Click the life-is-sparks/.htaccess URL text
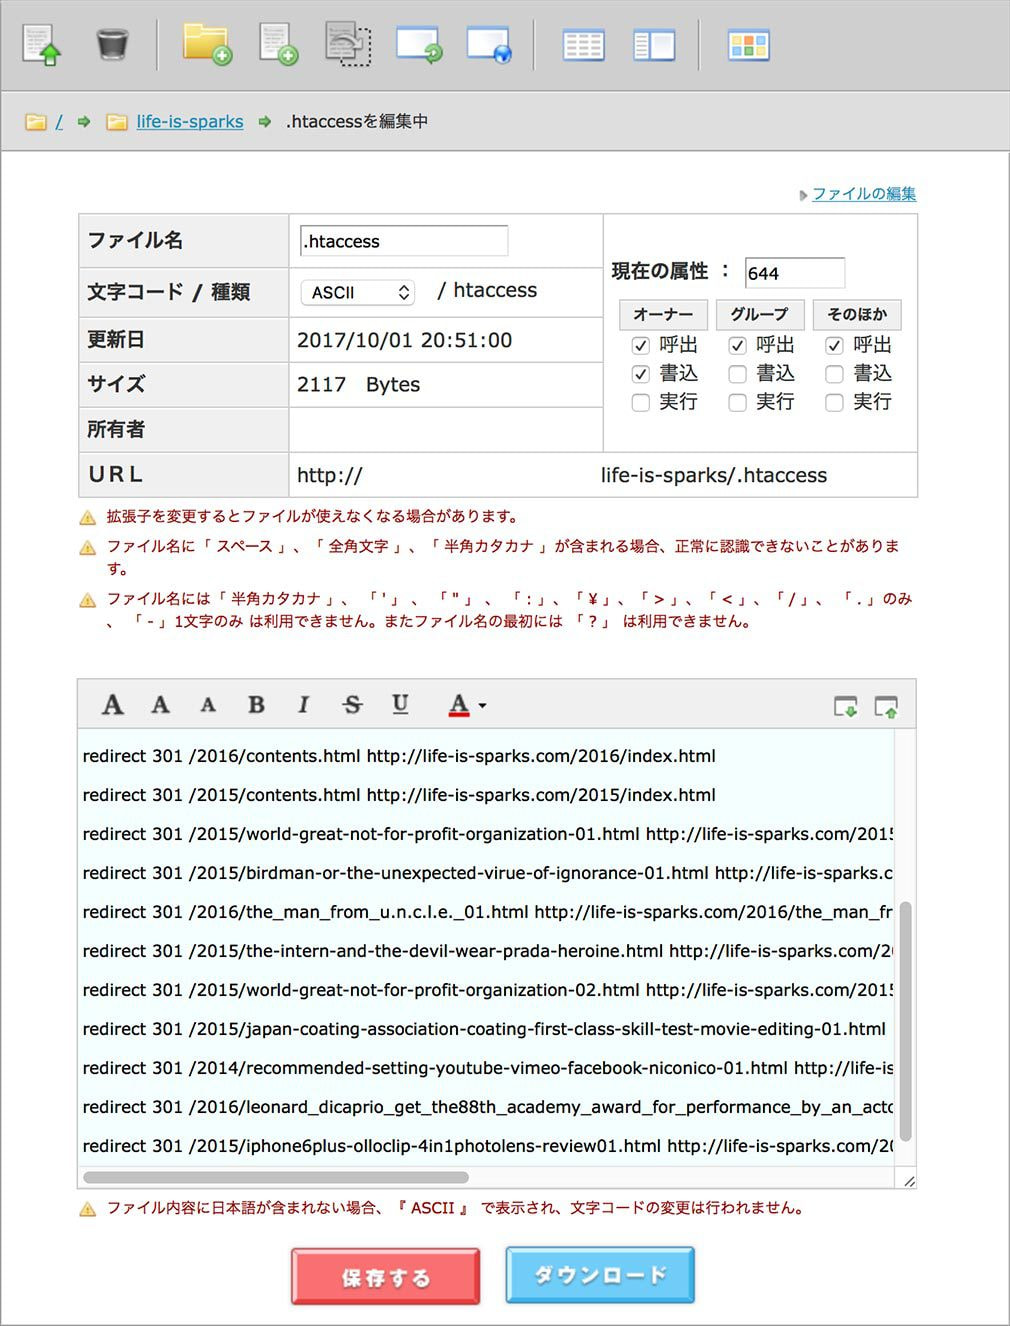Viewport: 1010px width, 1326px height. [x=714, y=475]
